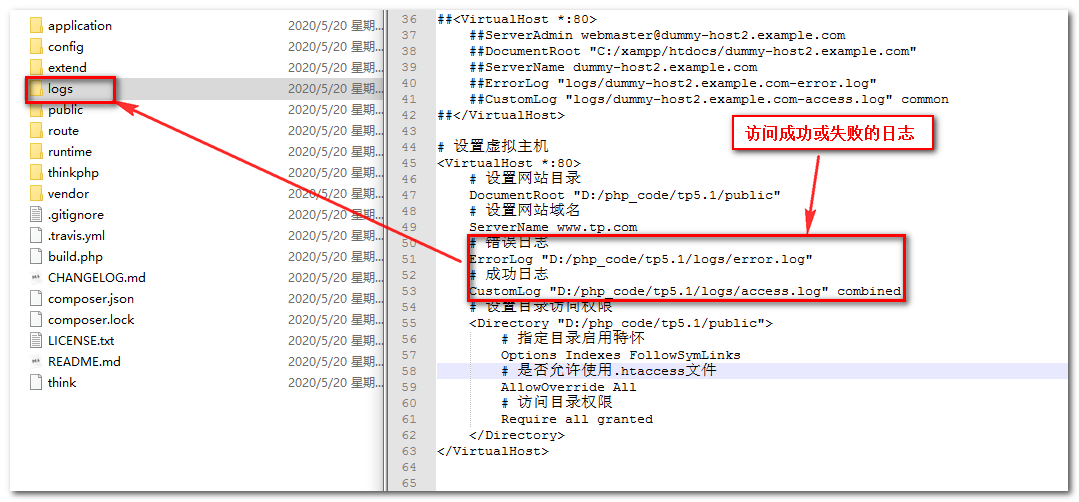
Task: Select the vendor folder icon
Action: click(x=36, y=194)
